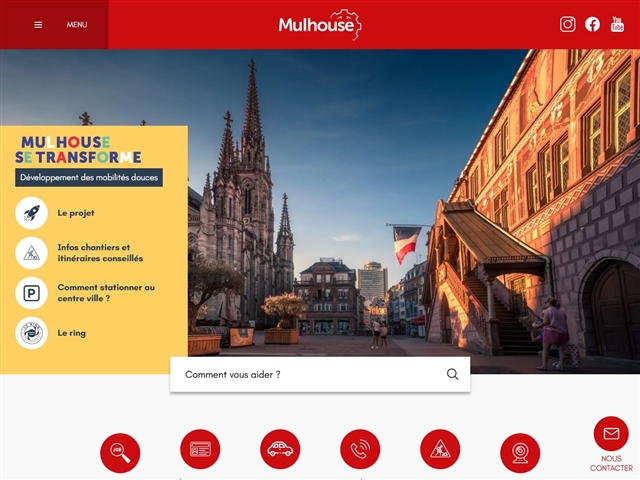This screenshot has width=640, height=480.
Task: Open Comment stationner au centre ville
Action: click(x=106, y=293)
